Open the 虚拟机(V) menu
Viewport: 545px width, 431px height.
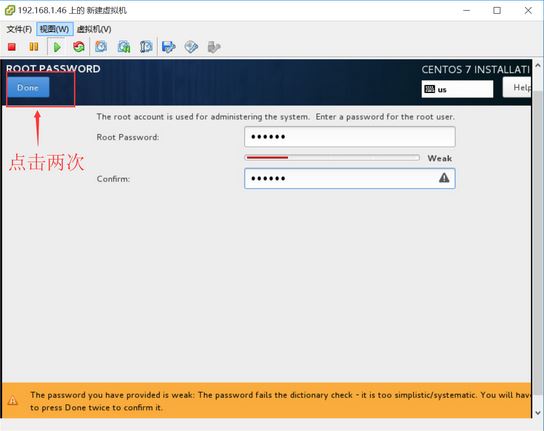94,29
